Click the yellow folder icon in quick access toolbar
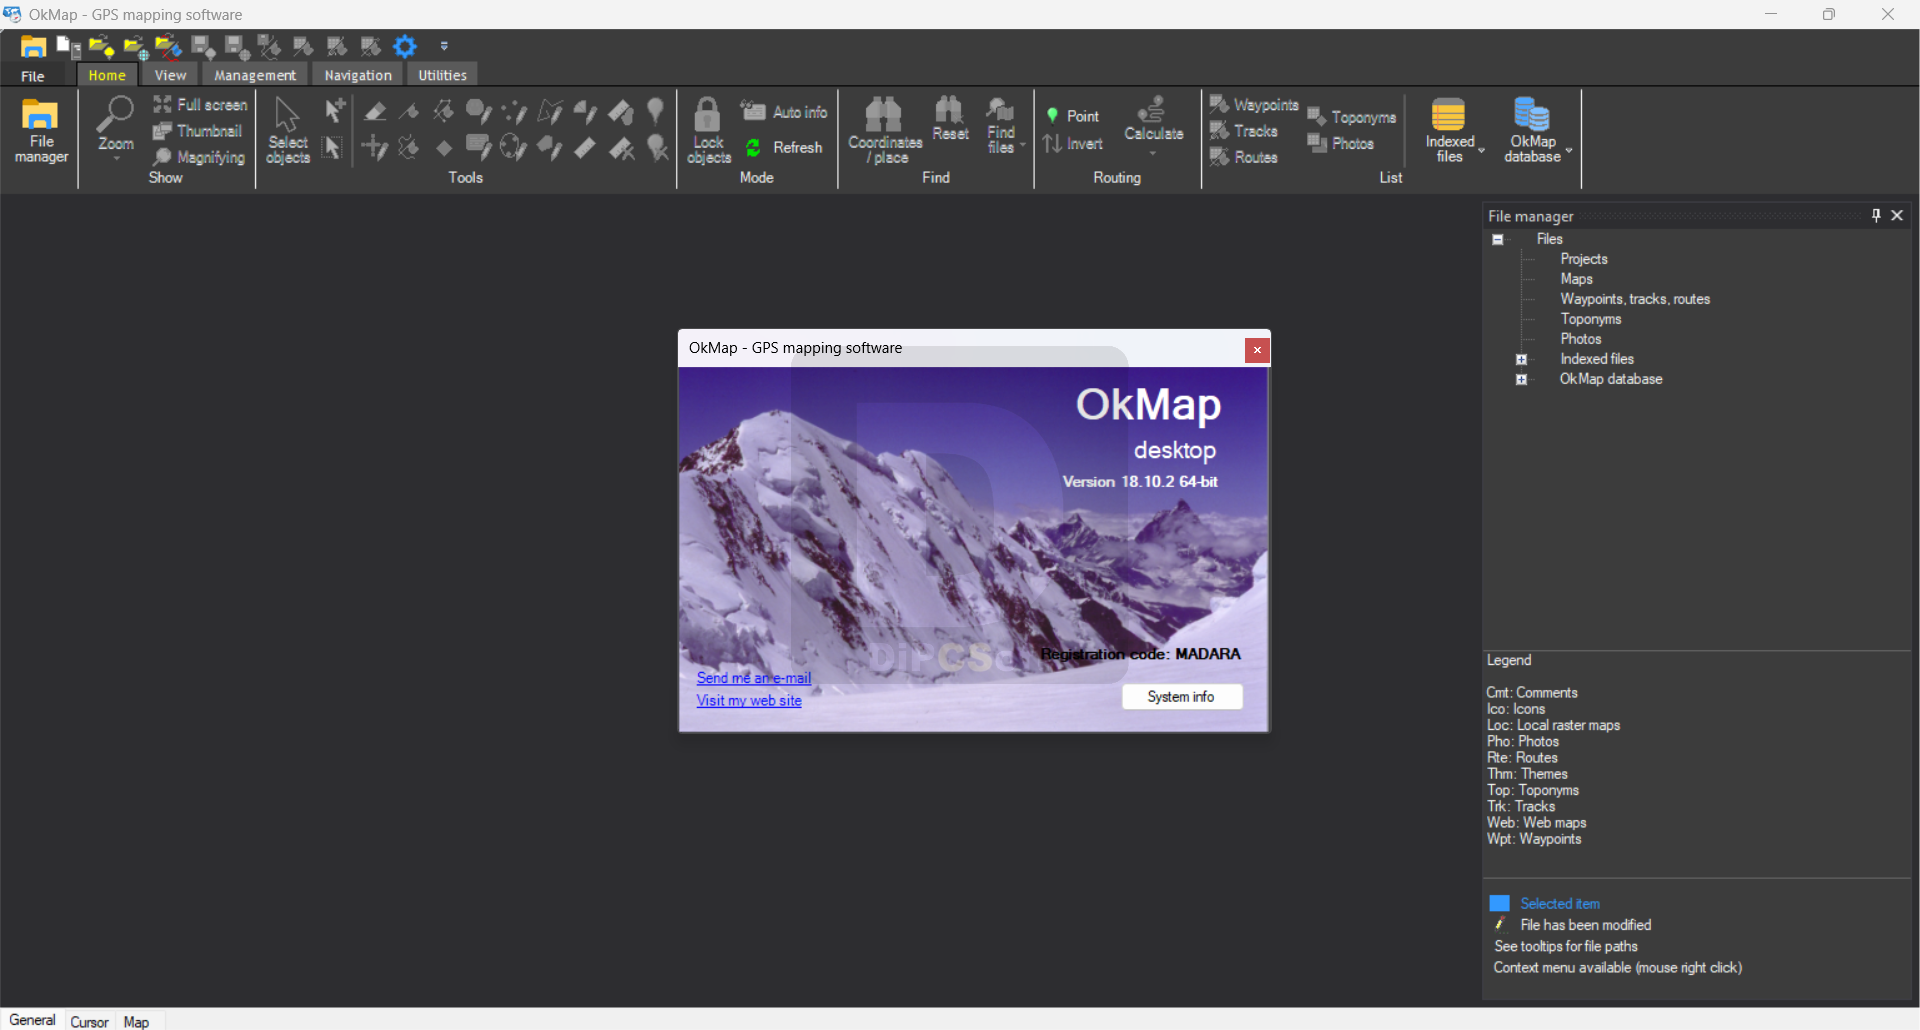The width and height of the screenshot is (1920, 1030). [33, 46]
